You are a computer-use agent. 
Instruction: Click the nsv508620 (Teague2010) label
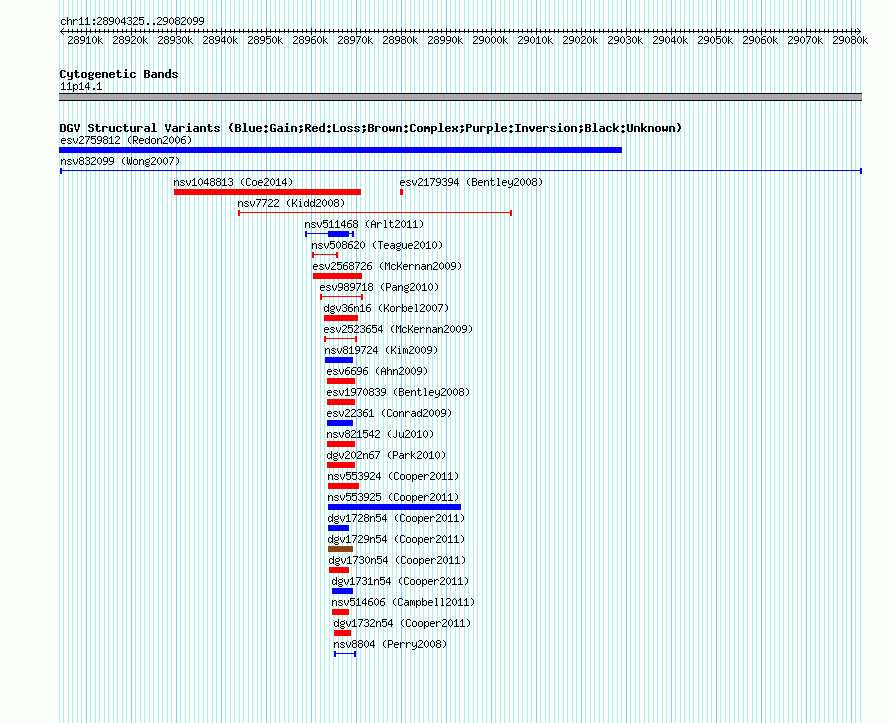tap(377, 245)
